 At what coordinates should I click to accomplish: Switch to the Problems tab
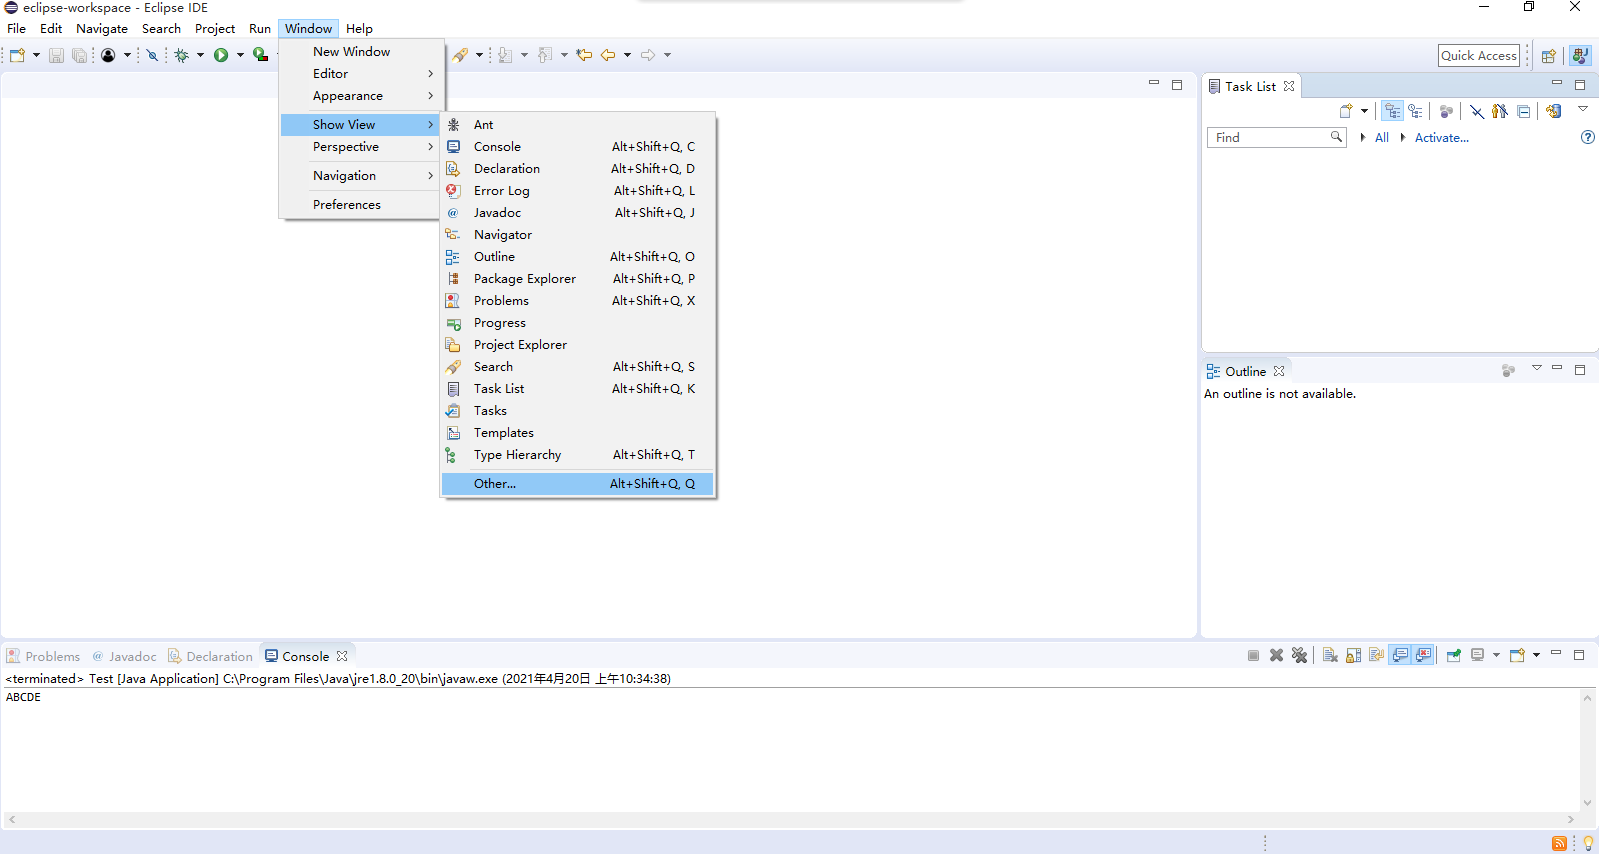click(x=43, y=656)
